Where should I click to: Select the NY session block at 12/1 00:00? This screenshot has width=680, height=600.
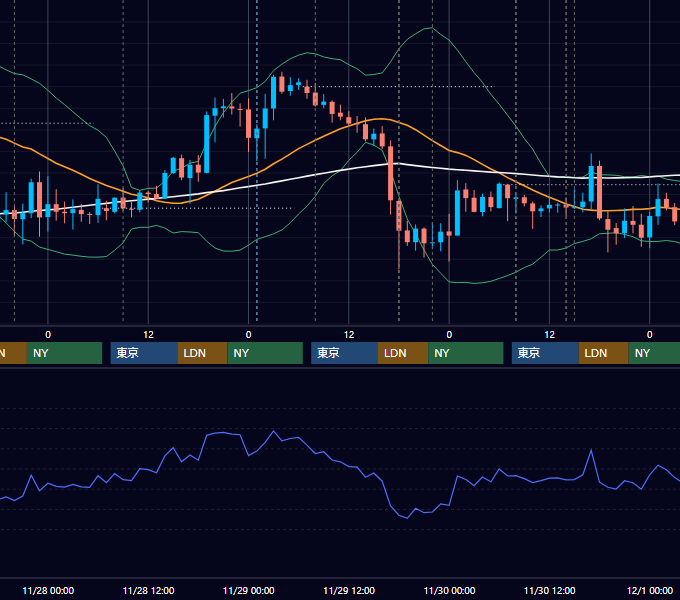(654, 353)
